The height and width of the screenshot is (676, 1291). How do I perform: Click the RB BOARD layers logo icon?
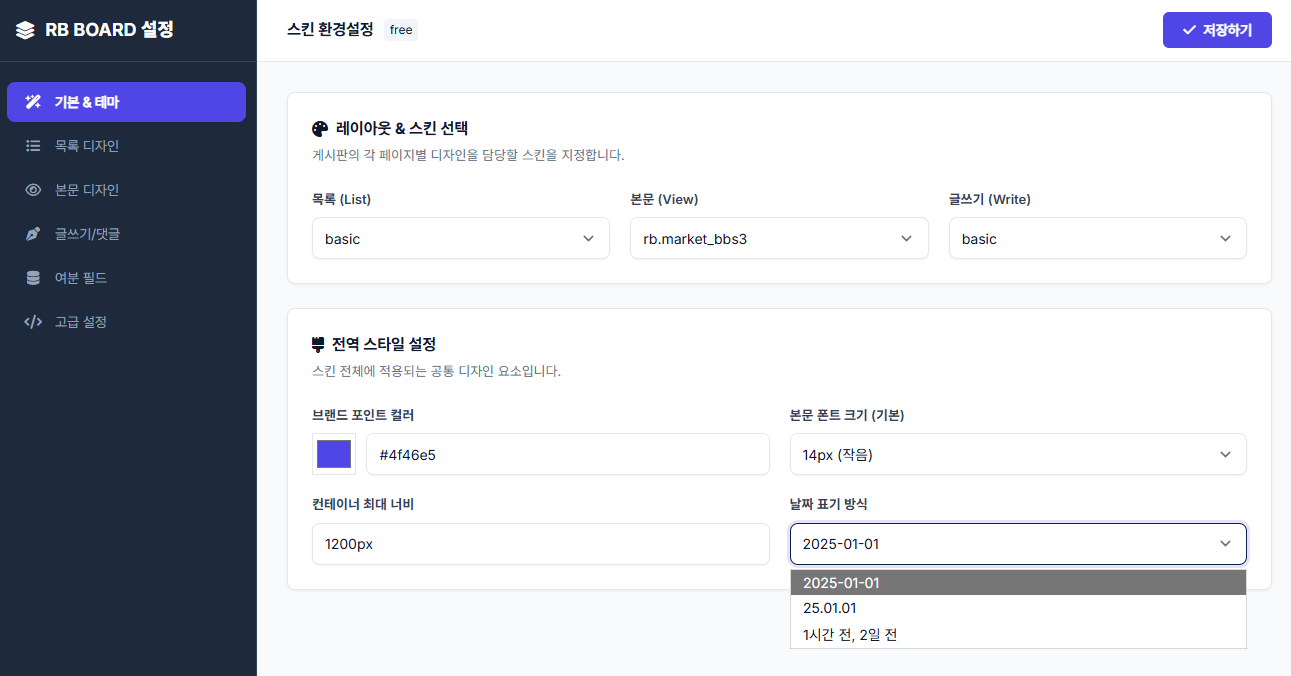point(25,30)
